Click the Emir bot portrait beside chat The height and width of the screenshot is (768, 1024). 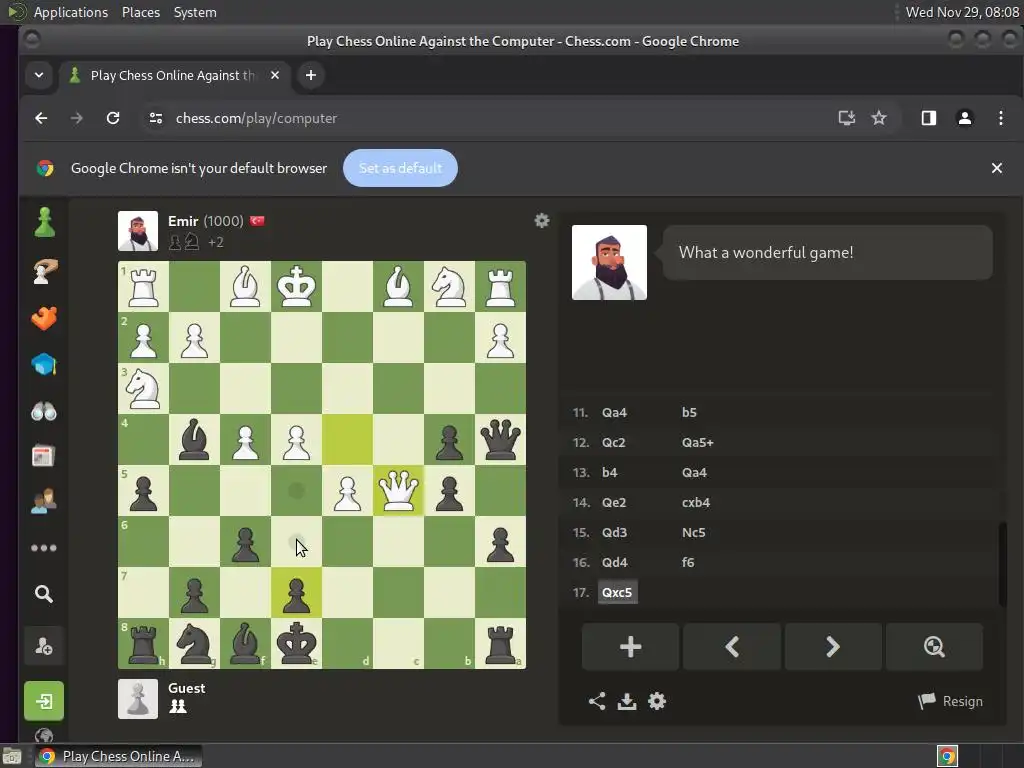point(609,263)
